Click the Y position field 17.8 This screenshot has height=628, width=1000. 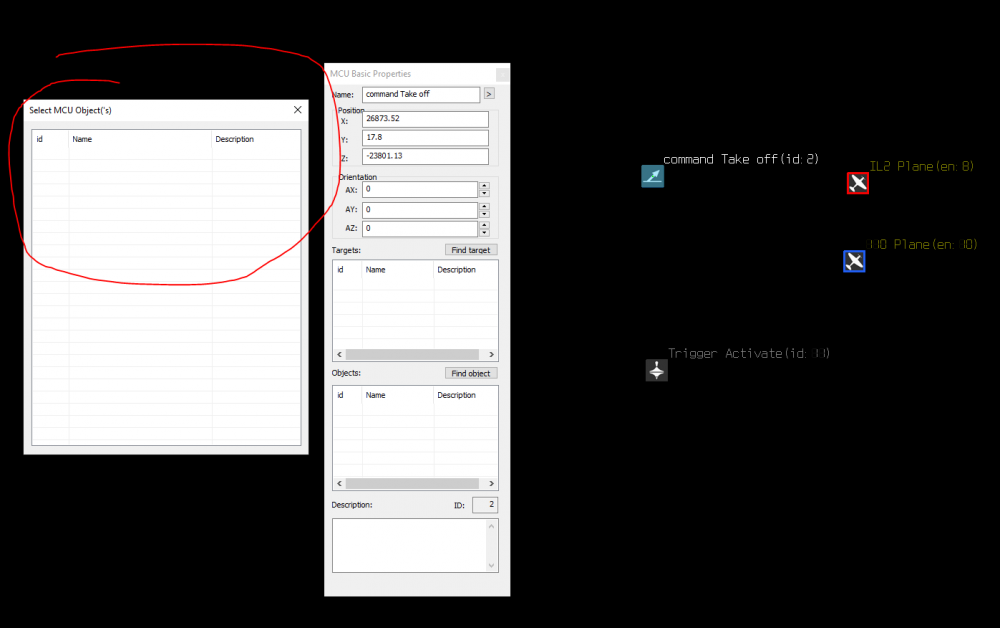pyautogui.click(x=425, y=138)
